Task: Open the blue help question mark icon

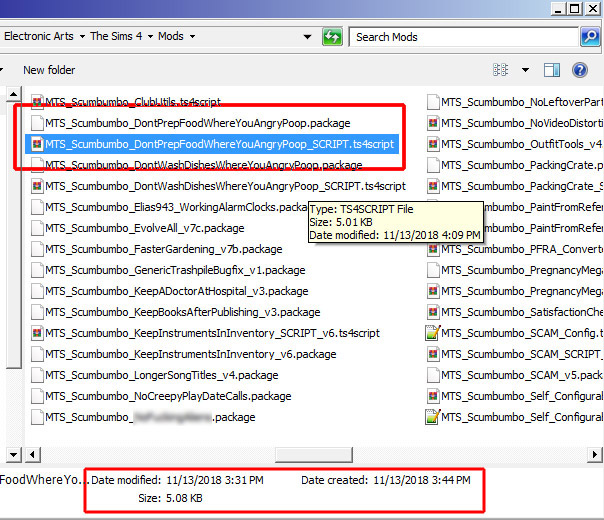Action: [579, 70]
